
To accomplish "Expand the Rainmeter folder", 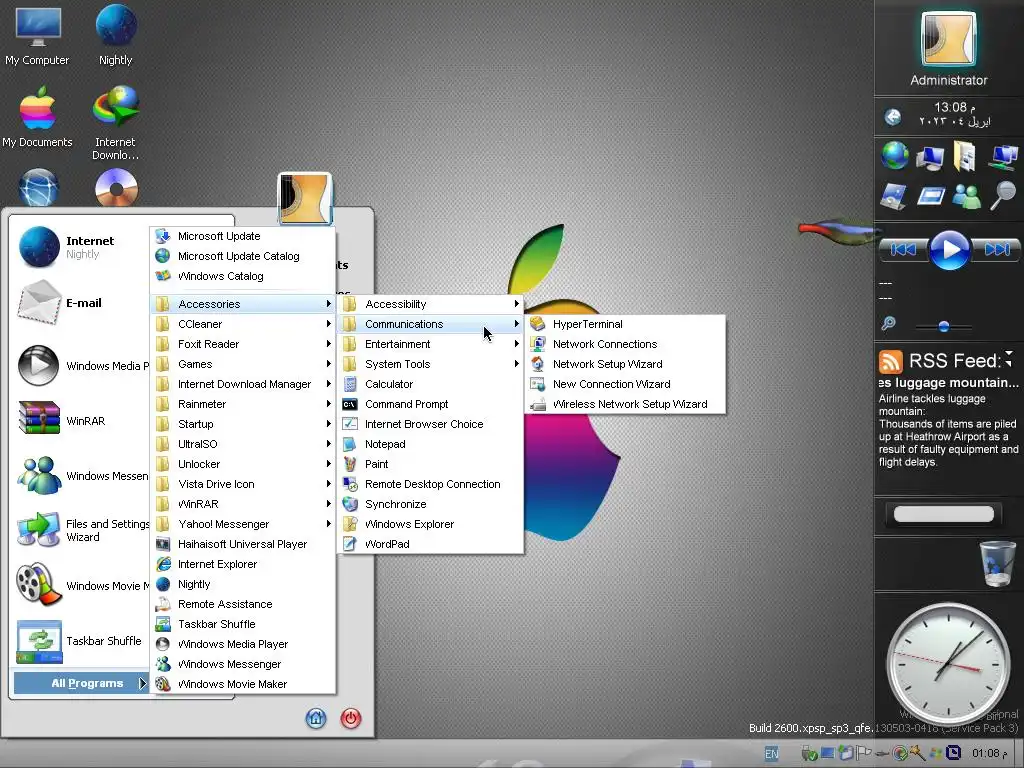I will pyautogui.click(x=243, y=404).
